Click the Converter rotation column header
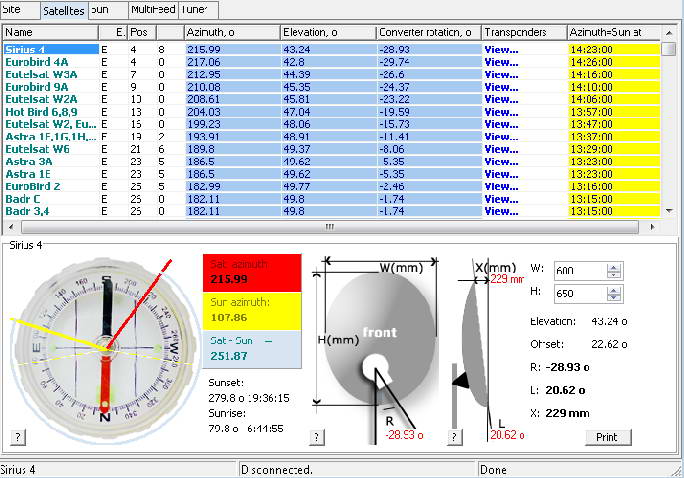The height and width of the screenshot is (478, 684). [x=429, y=32]
